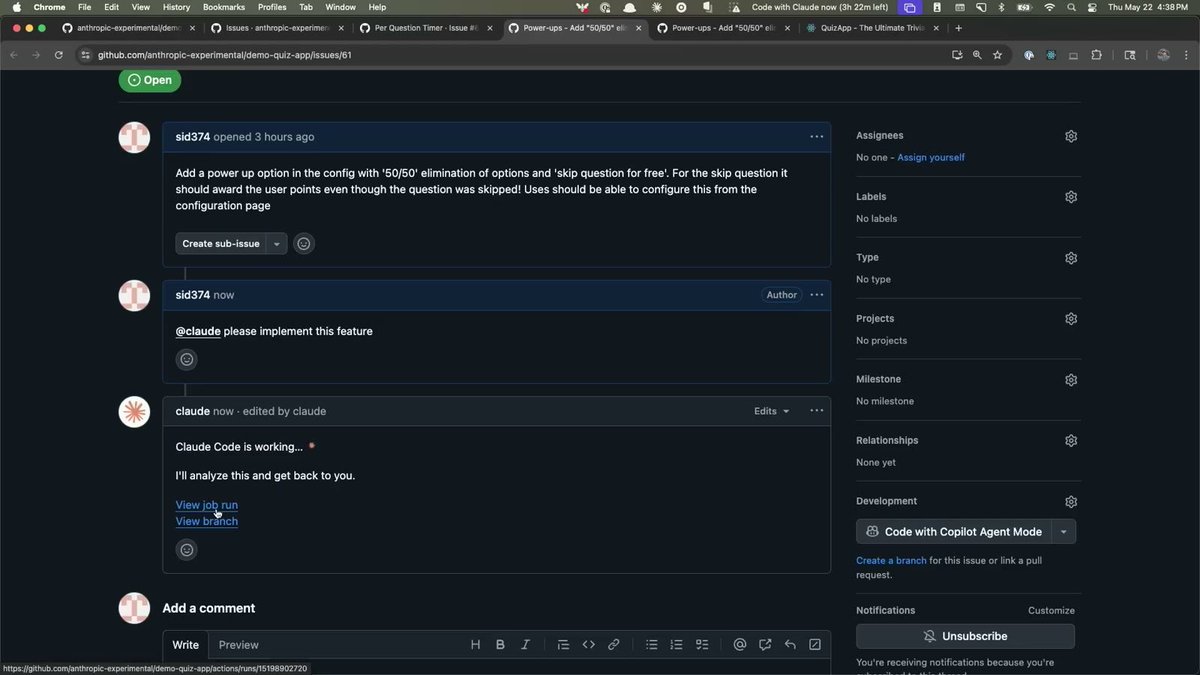Mention a user with the @ icon

coord(740,645)
